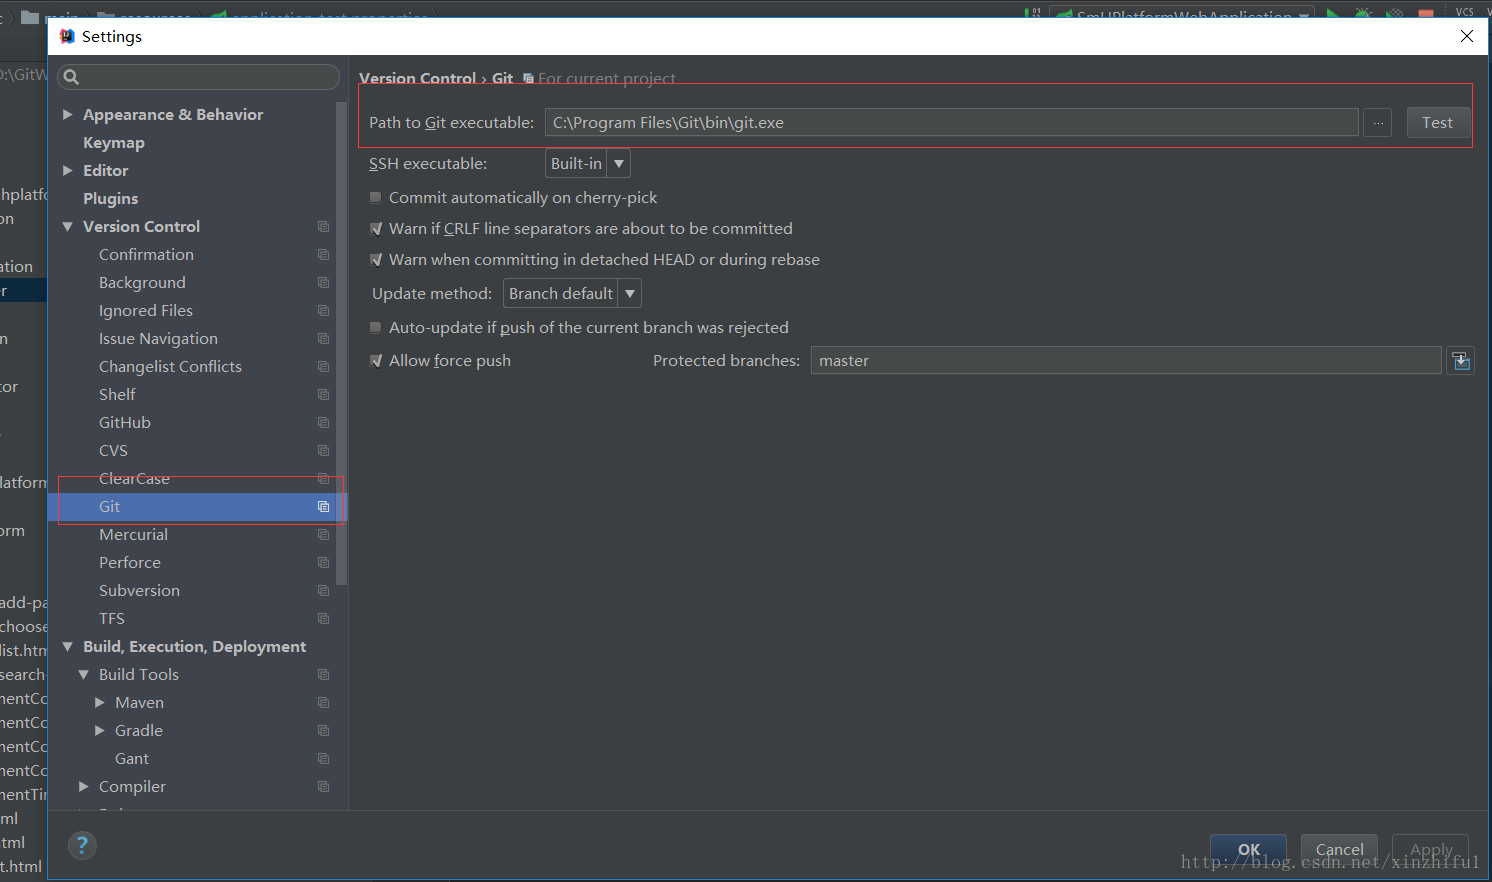Image resolution: width=1492 pixels, height=882 pixels.
Task: Expand Appearance & Behavior section
Action: pyautogui.click(x=68, y=115)
